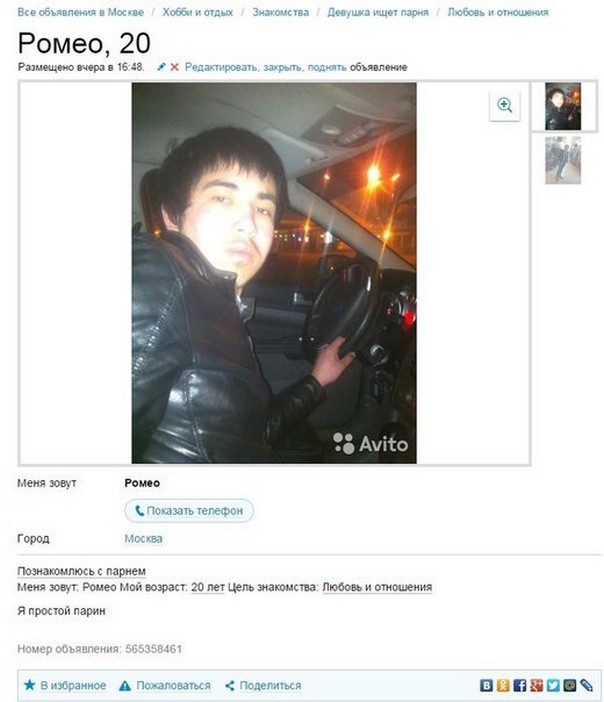
Task: Click the red X close-ad icon
Action: point(175,67)
